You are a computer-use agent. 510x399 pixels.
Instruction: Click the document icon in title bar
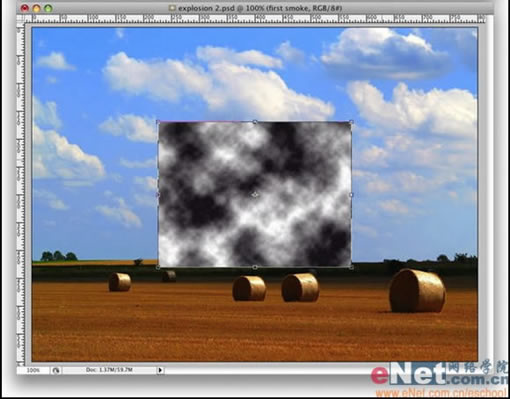(172, 8)
